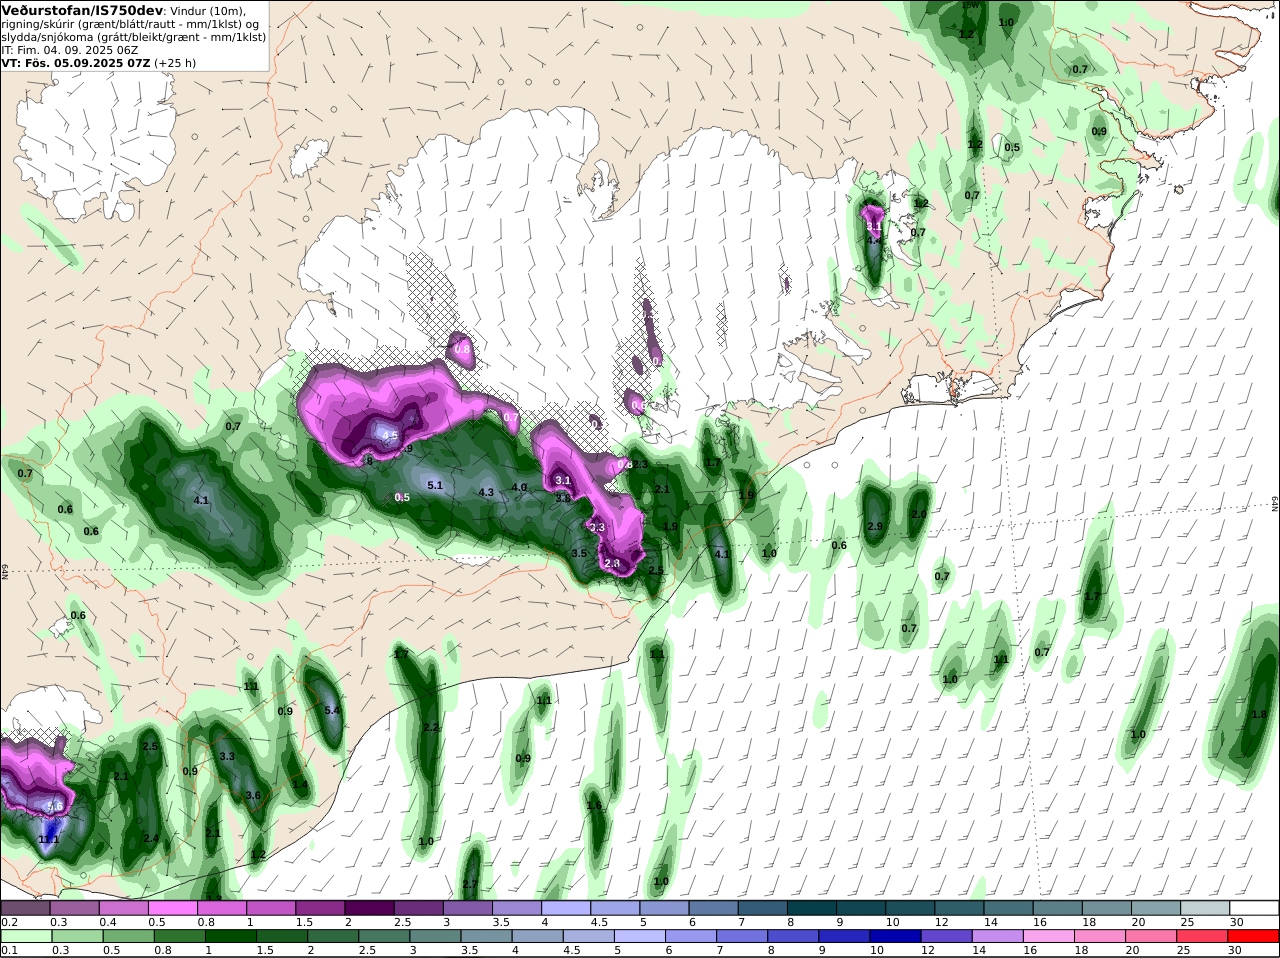Click the 3.6 precipitation value on the map

tap(253, 796)
